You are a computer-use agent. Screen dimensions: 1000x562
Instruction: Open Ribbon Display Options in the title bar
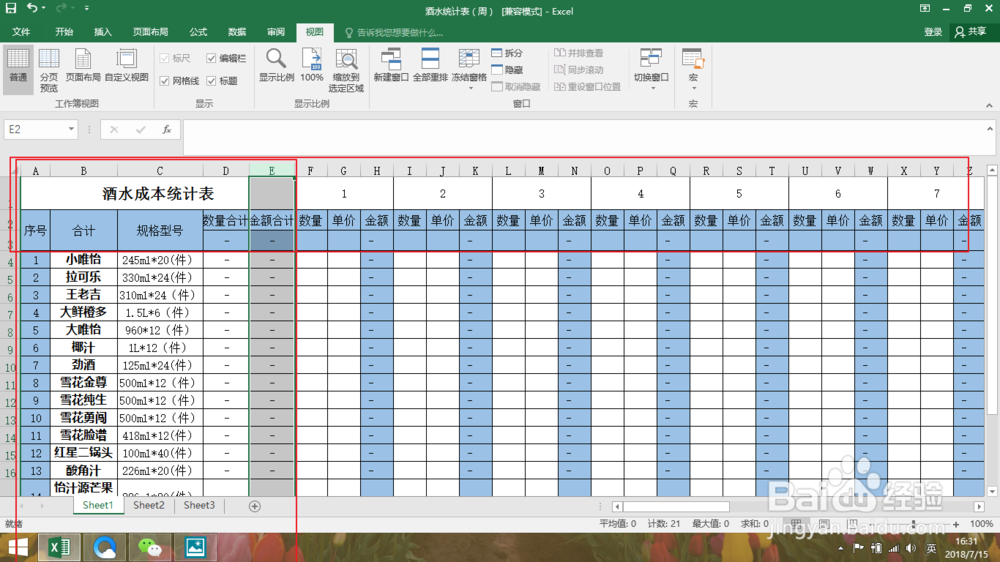pyautogui.click(x=925, y=9)
